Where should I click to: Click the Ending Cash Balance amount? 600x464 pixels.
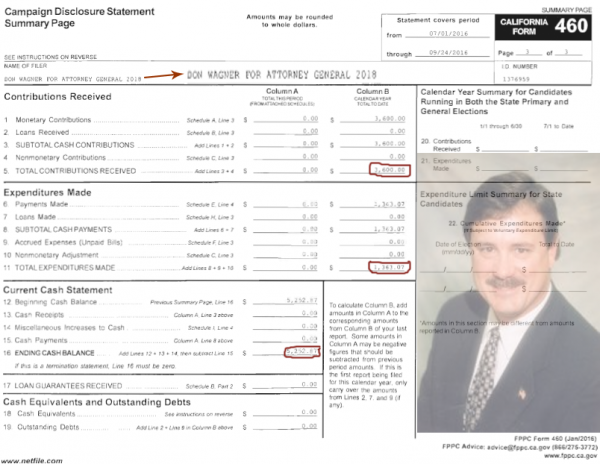(302, 351)
